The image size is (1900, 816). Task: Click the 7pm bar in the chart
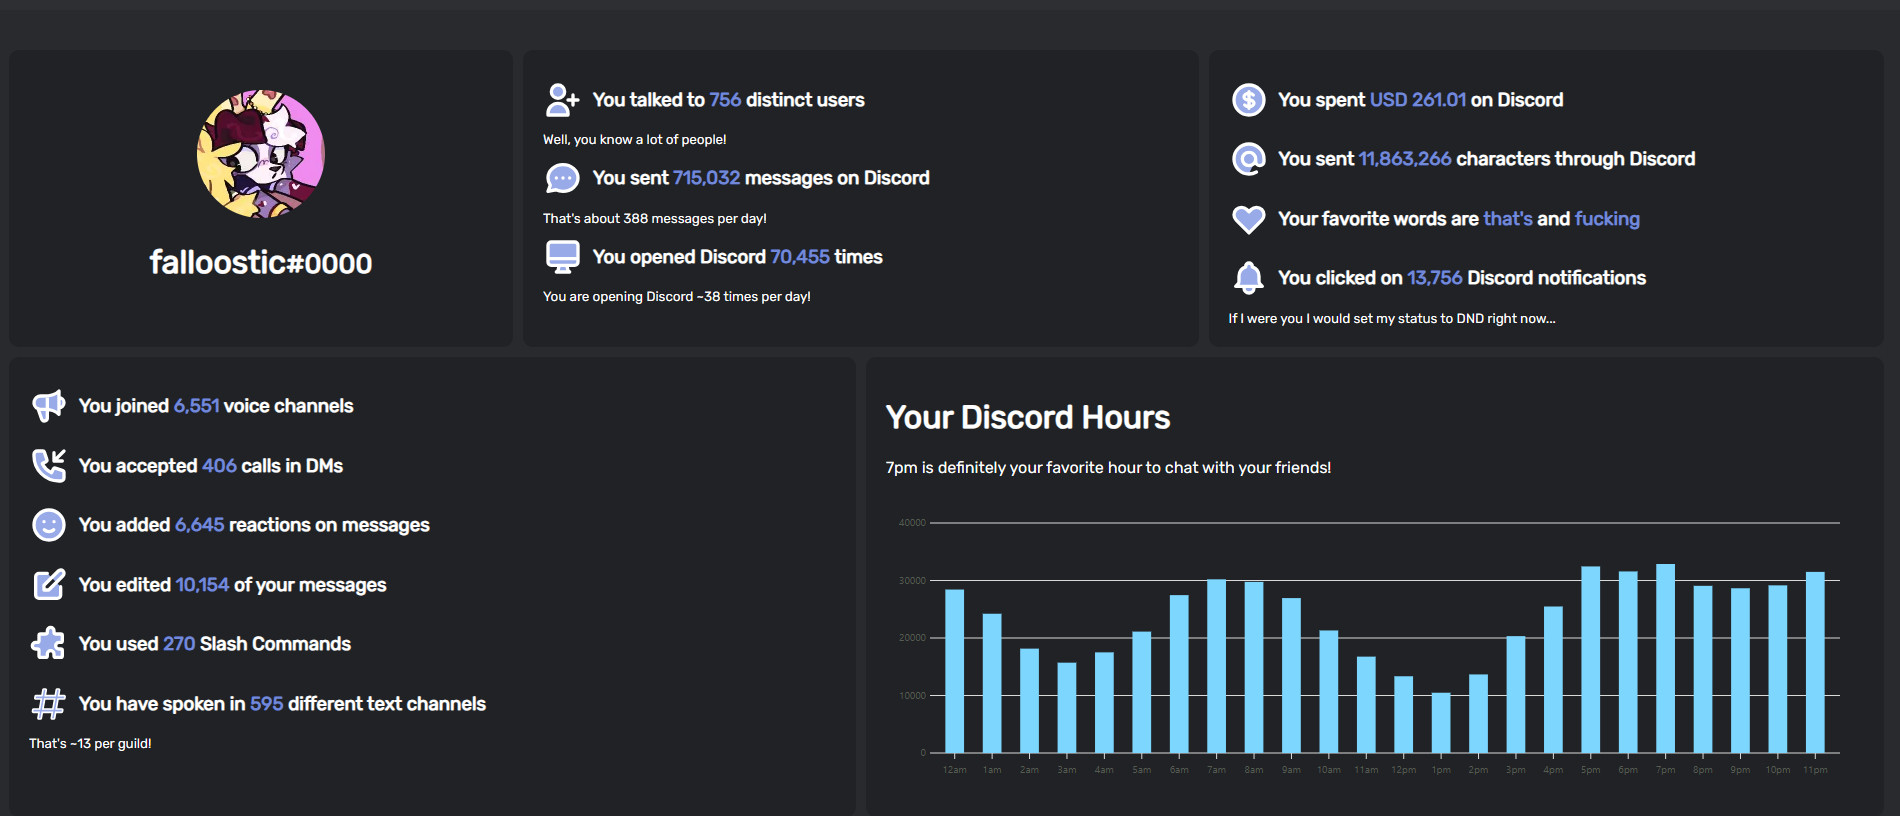(x=1666, y=658)
